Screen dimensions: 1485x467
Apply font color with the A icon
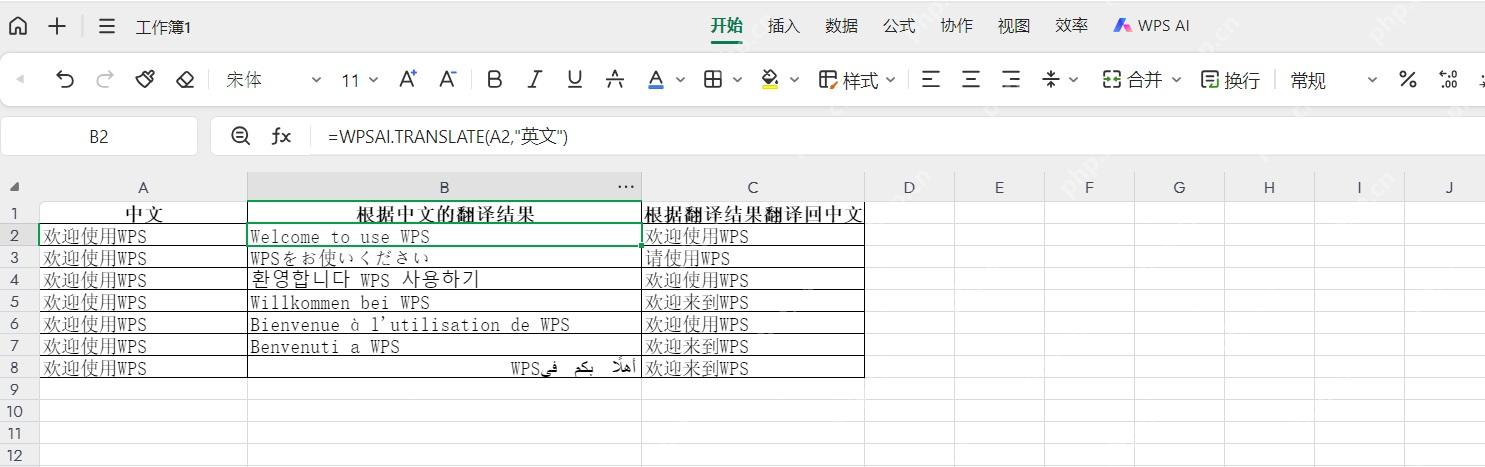click(x=656, y=79)
